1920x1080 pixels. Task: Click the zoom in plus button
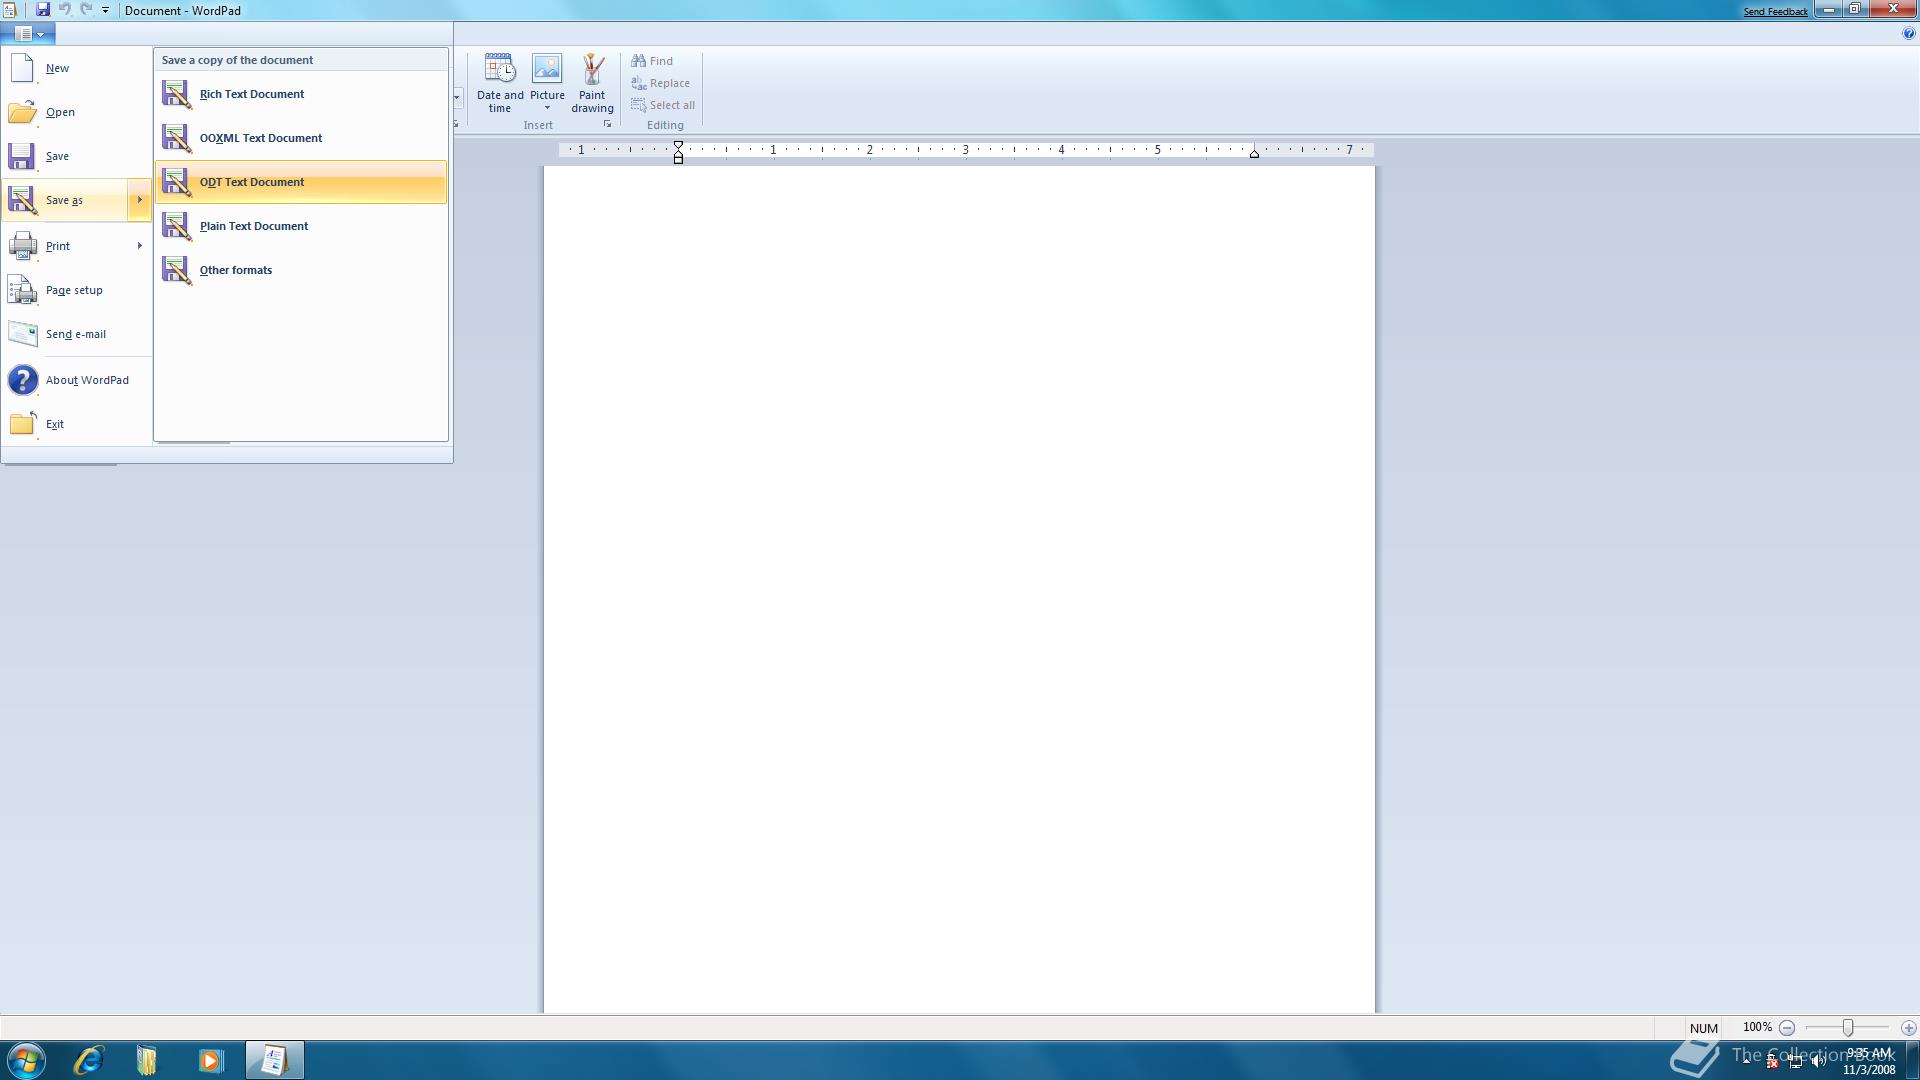(1908, 1028)
